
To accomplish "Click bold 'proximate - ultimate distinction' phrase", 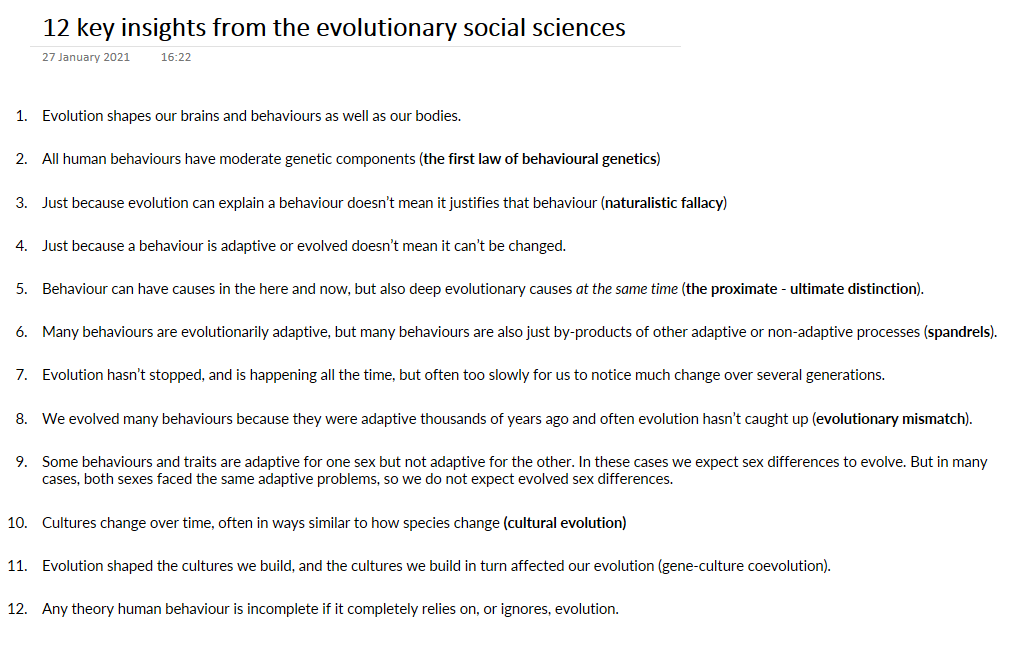I will click(x=802, y=289).
